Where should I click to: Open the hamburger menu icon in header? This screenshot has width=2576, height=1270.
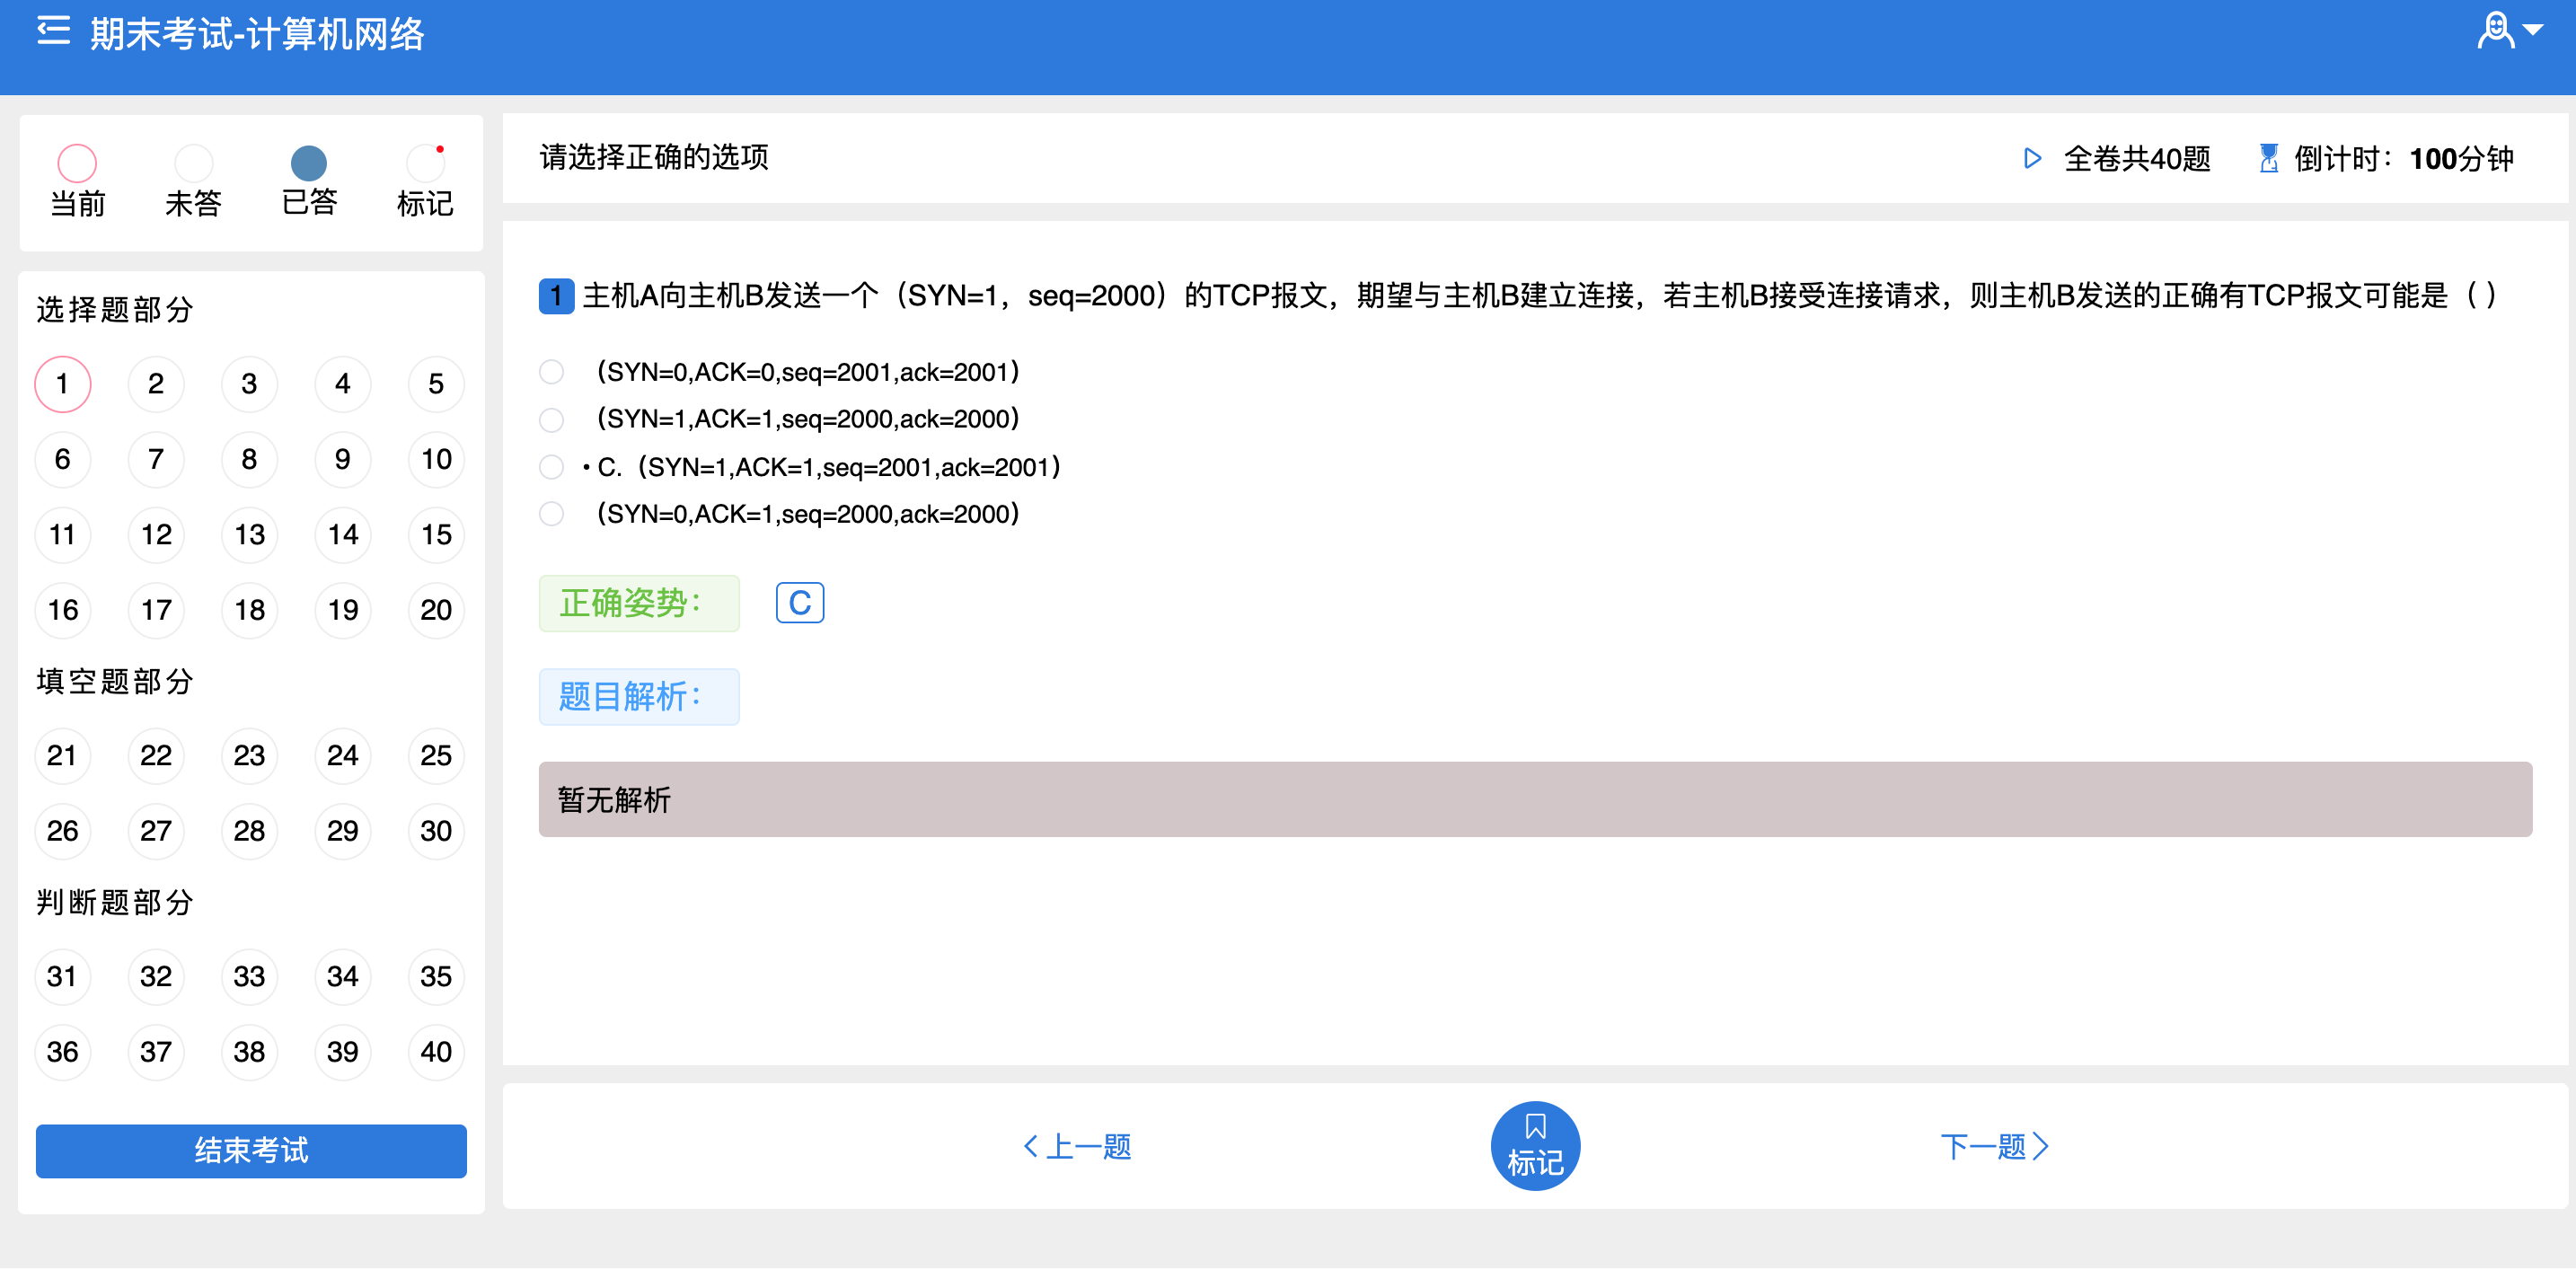coord(53,31)
